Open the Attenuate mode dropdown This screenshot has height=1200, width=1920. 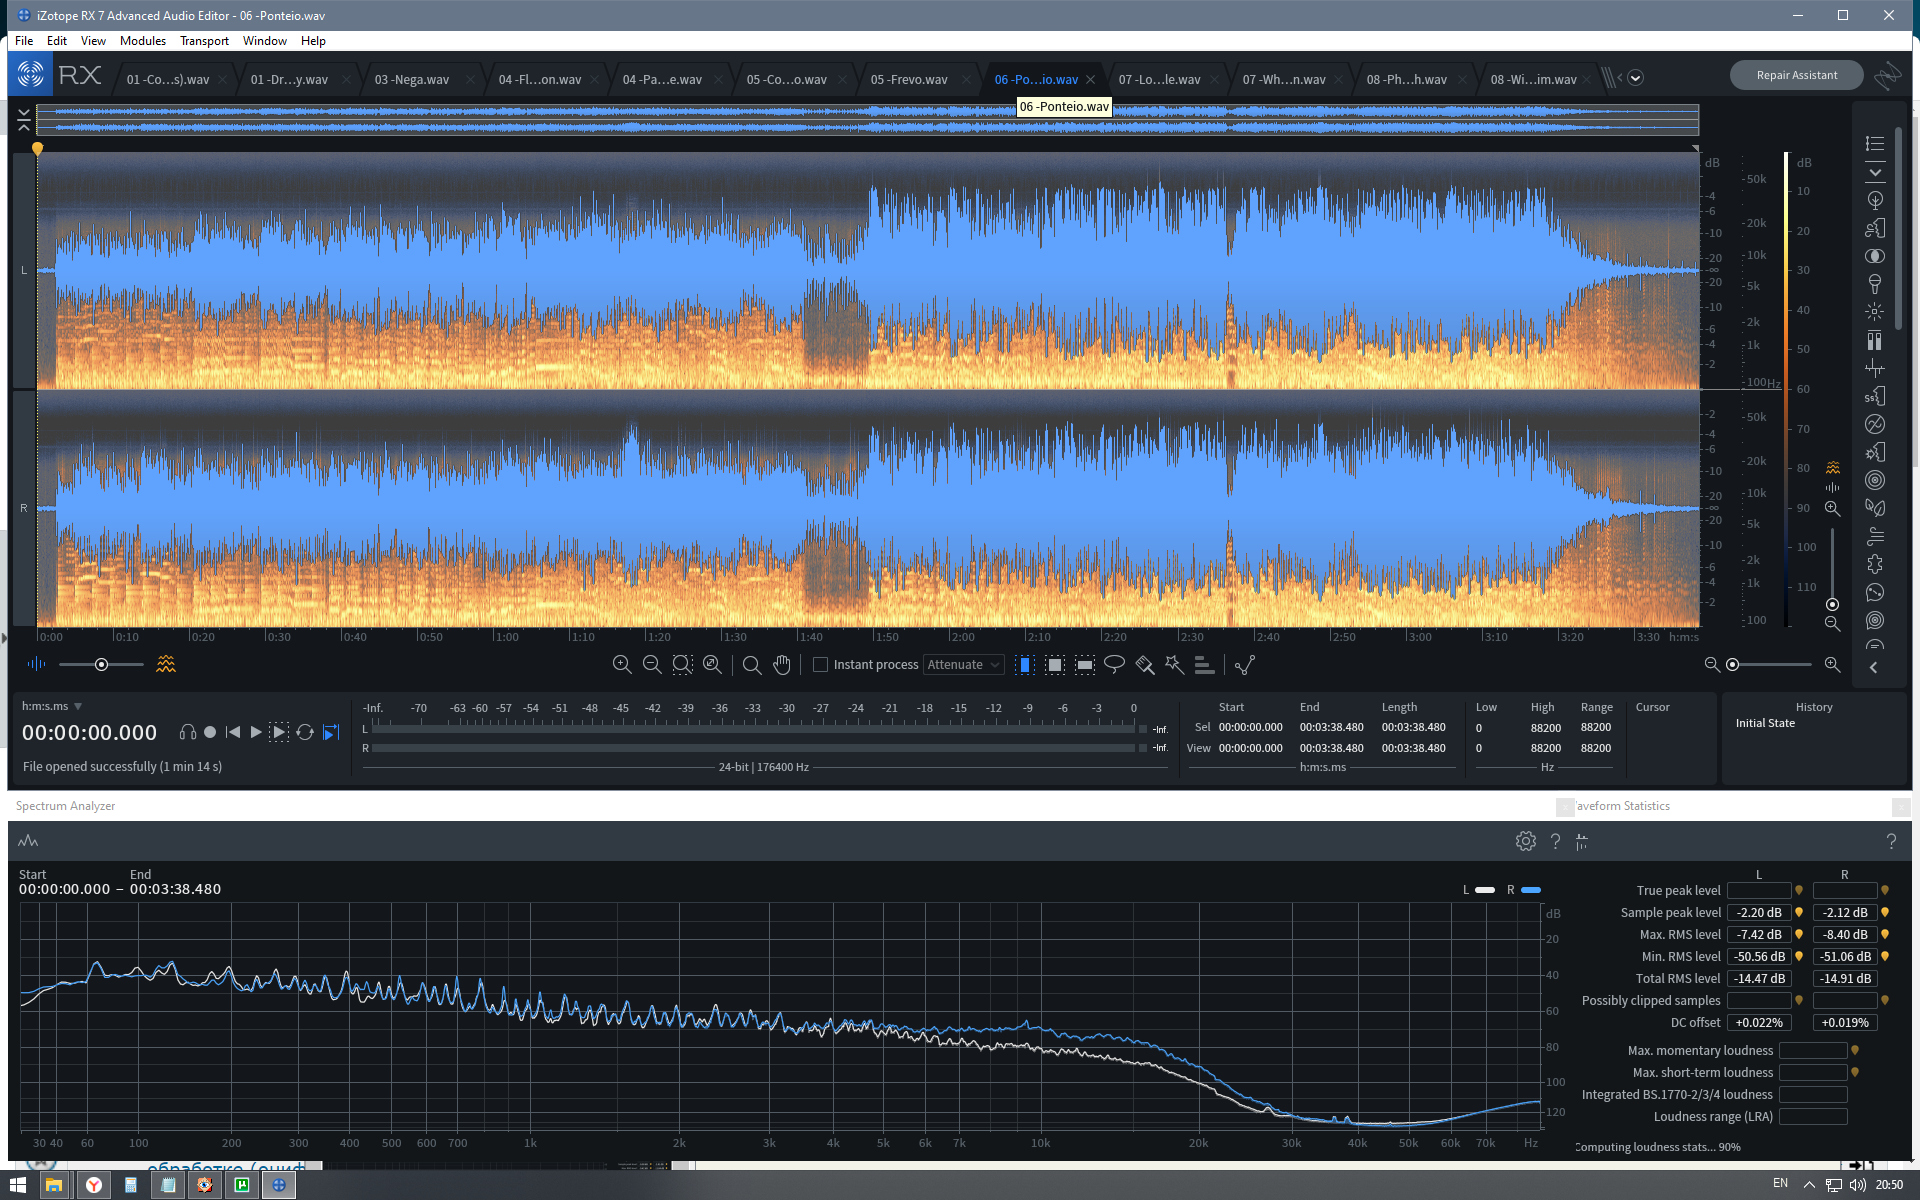[963, 665]
